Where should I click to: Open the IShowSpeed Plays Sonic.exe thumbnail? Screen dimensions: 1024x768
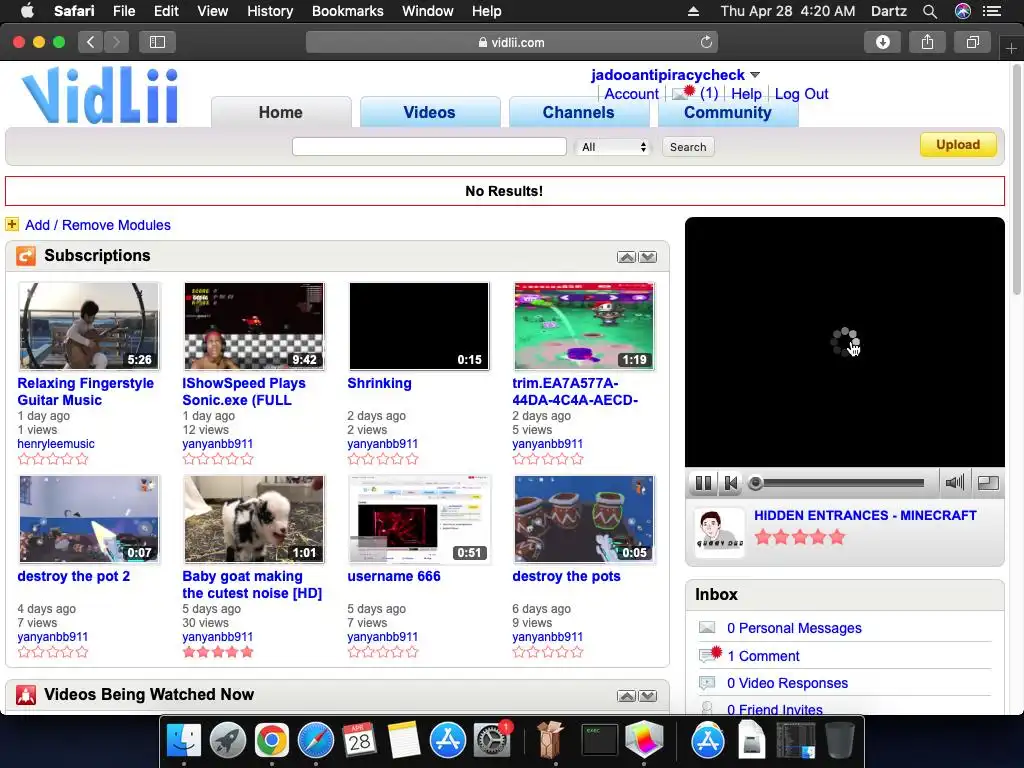pyautogui.click(x=254, y=326)
